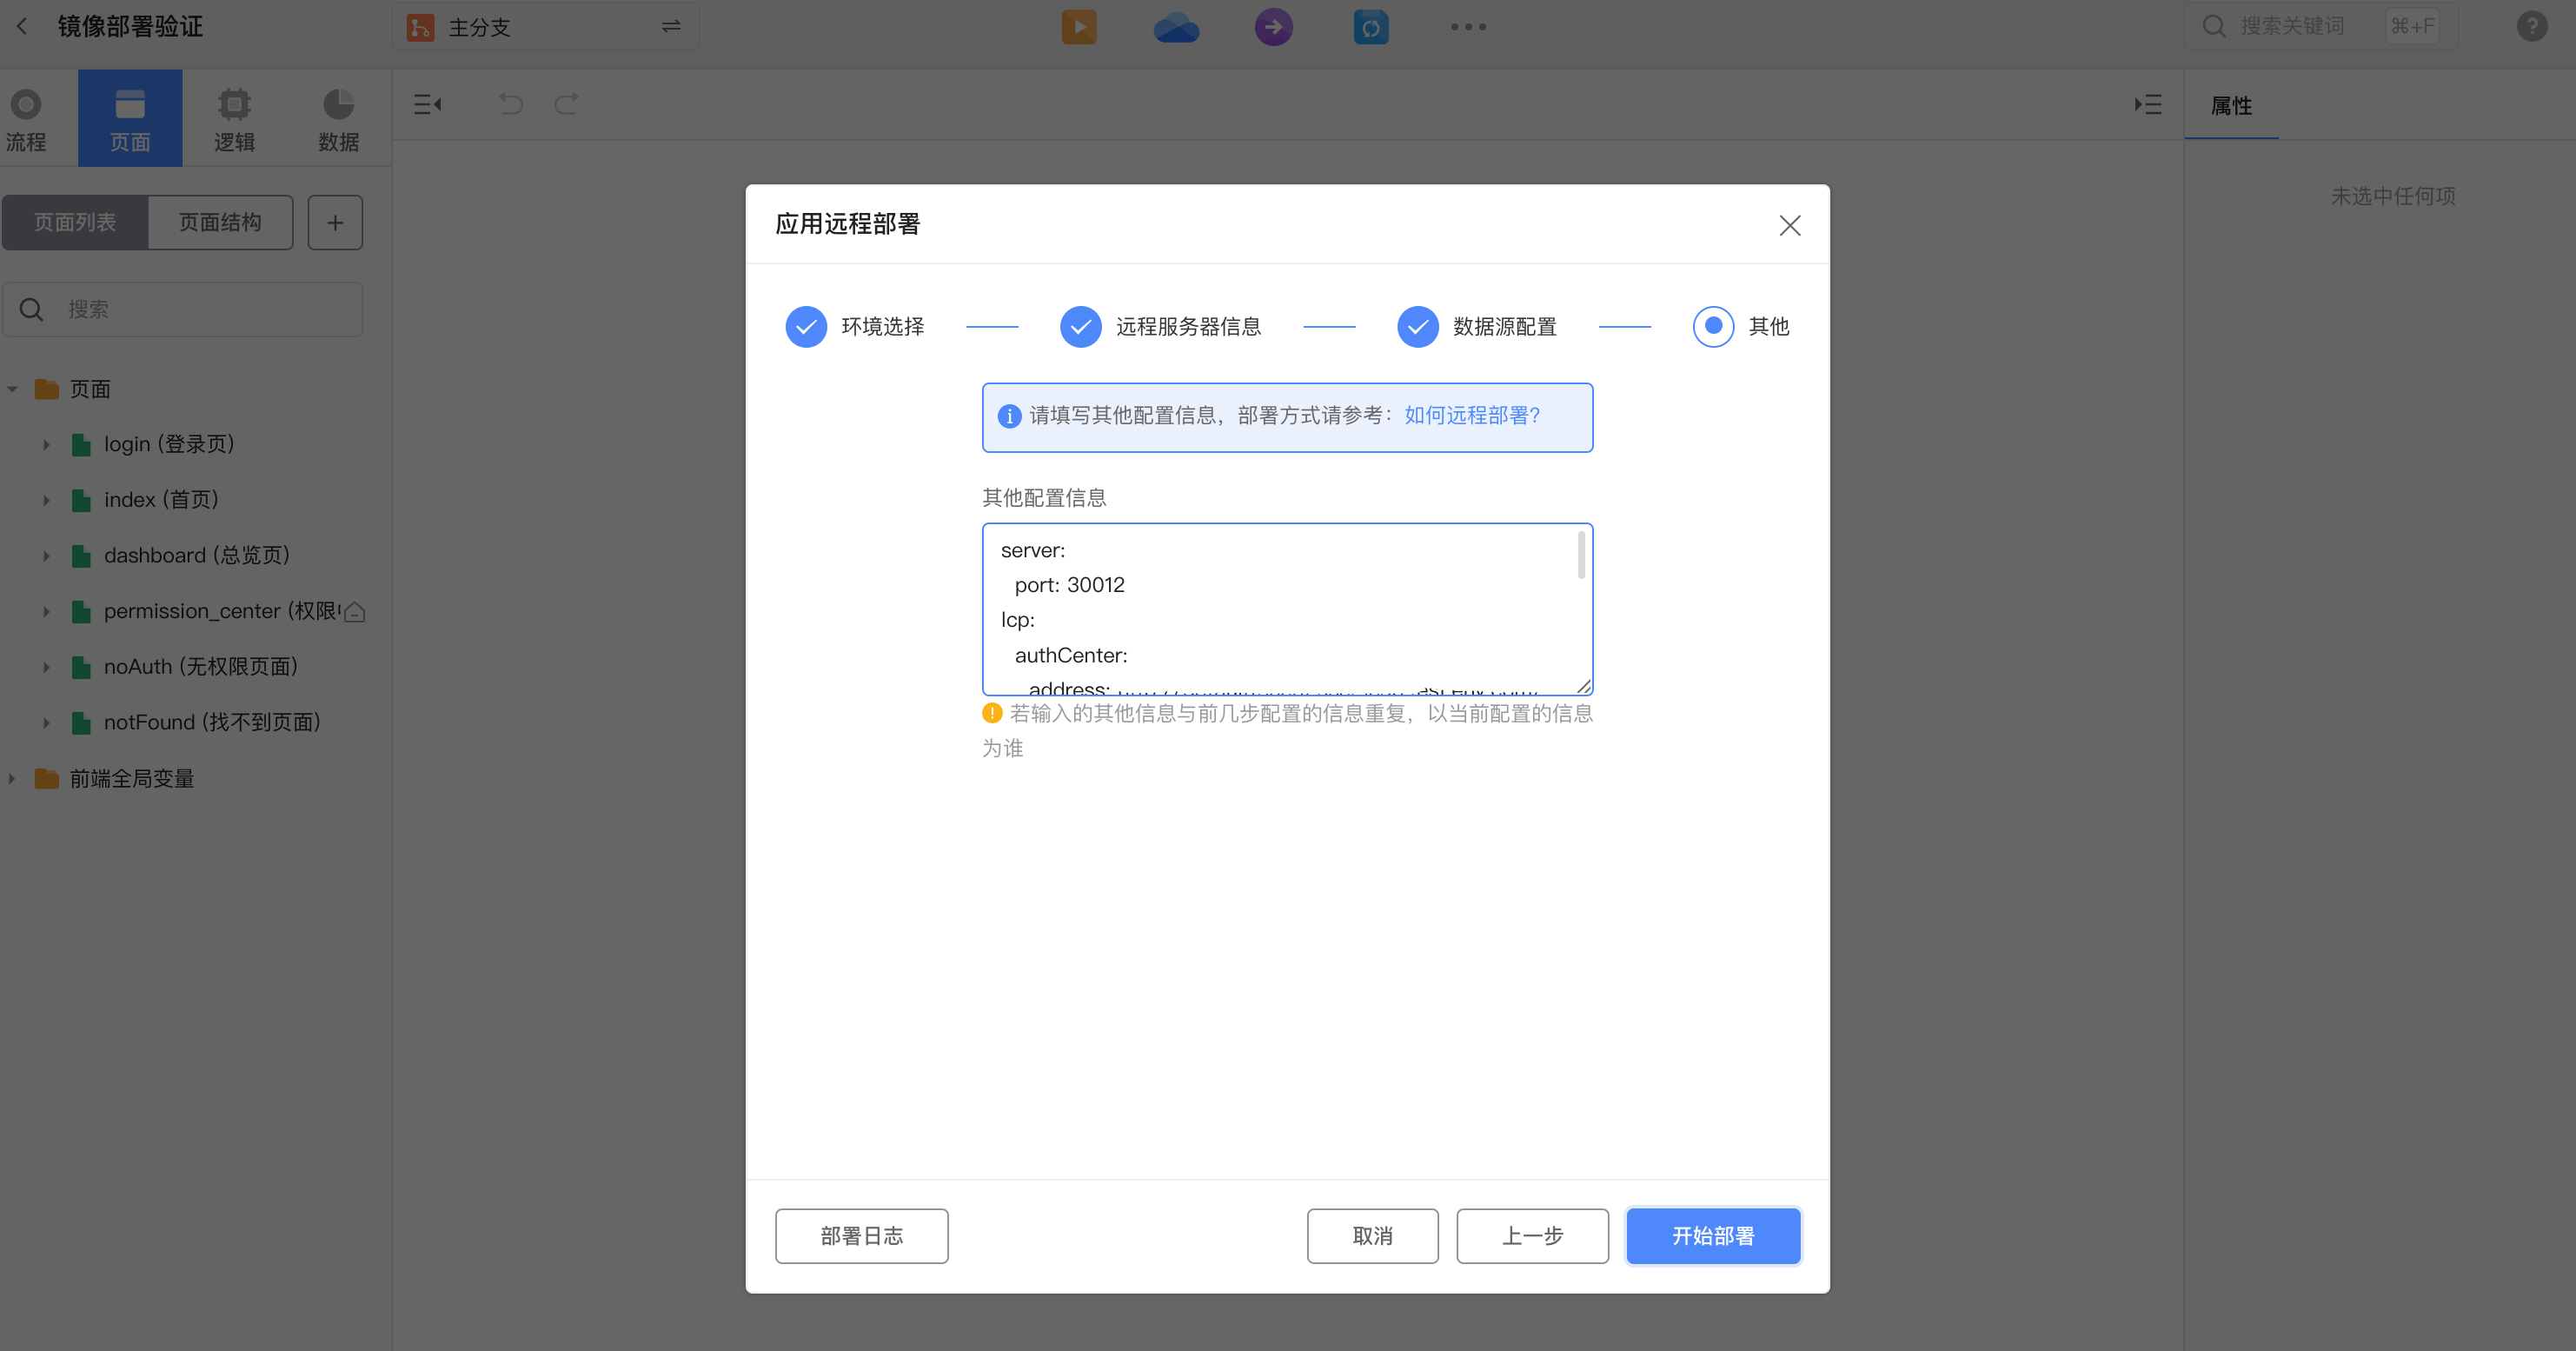Open the 页面 tab
2576x1351 pixels.
[130, 118]
